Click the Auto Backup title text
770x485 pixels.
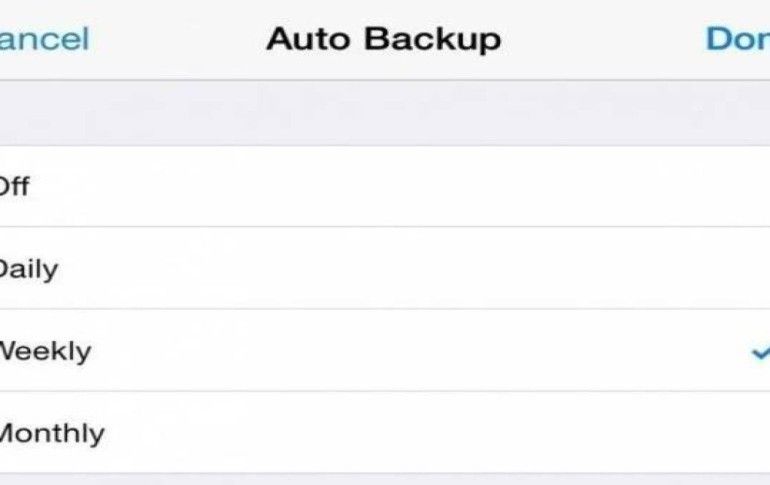click(x=383, y=39)
